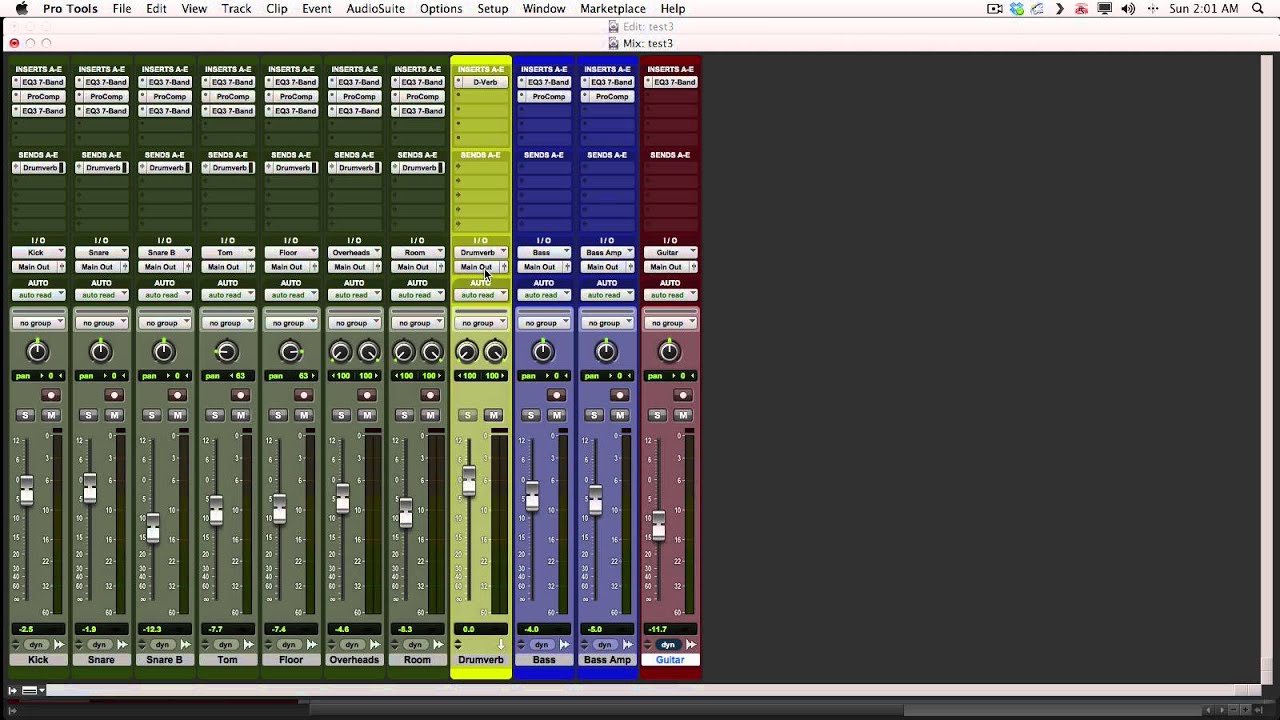This screenshot has height=720, width=1280.
Task: Open the Drumverb group assignment dropdown
Action: click(x=481, y=323)
